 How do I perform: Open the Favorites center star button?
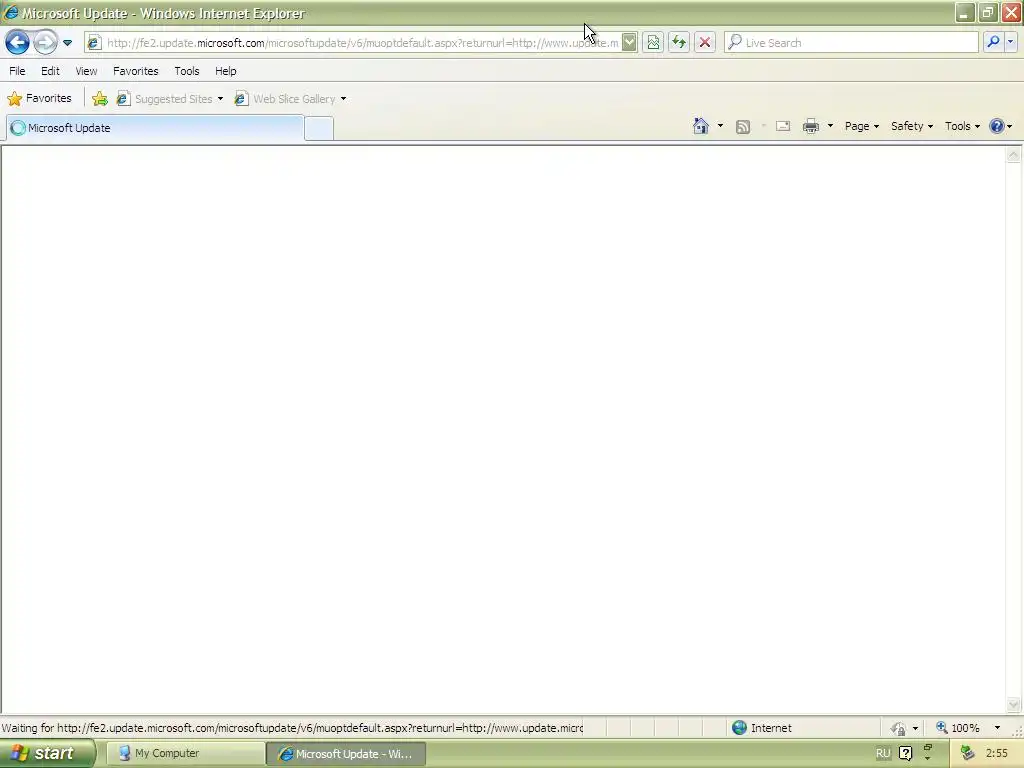point(39,99)
